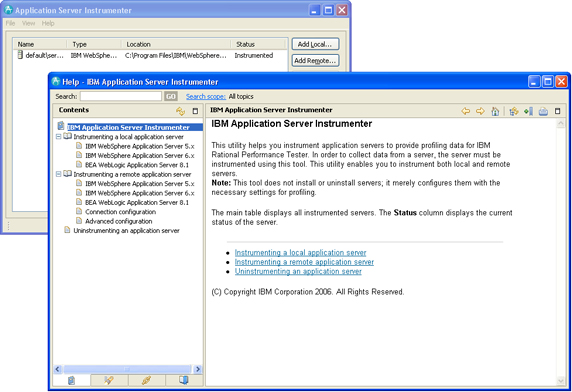572x392 pixels.
Task: Sort by the Type column header
Action: coord(94,44)
